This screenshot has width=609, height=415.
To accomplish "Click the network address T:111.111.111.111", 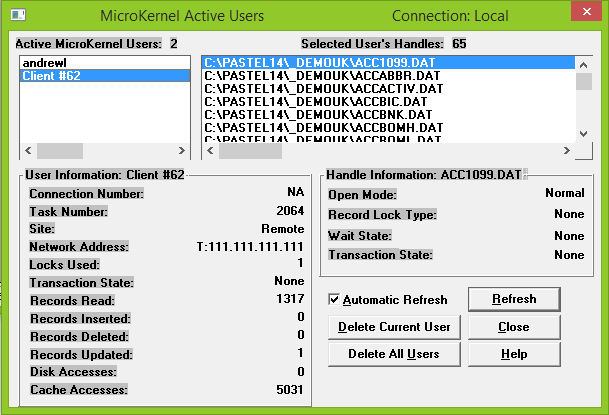I will click(x=250, y=247).
